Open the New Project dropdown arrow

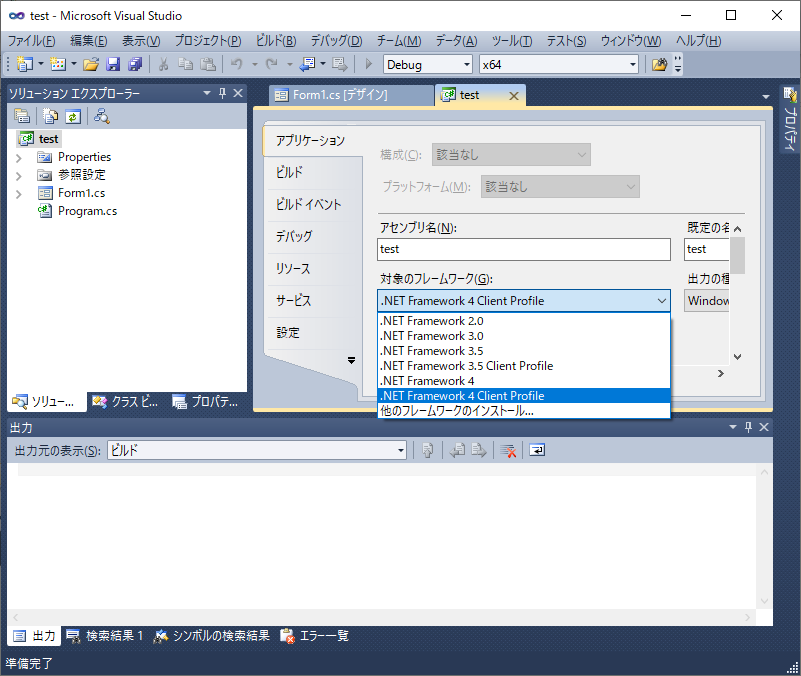click(41, 64)
